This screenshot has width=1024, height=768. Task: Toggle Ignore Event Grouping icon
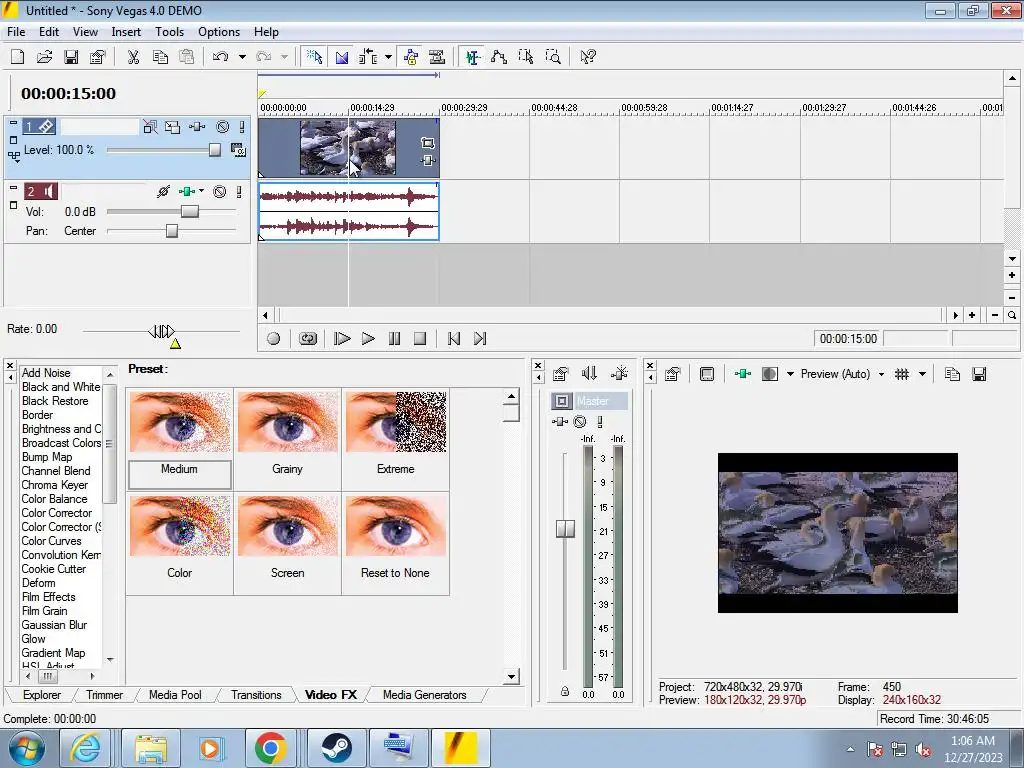(x=437, y=57)
